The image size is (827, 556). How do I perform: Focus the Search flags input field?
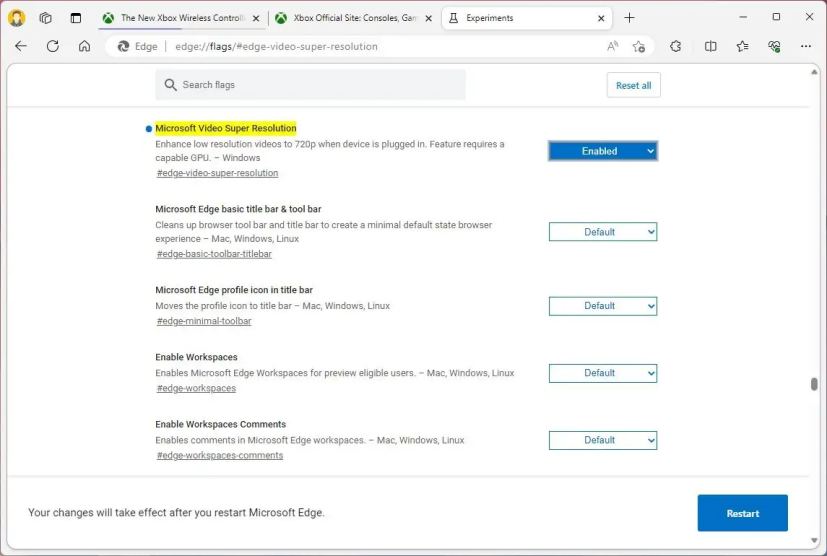(310, 85)
